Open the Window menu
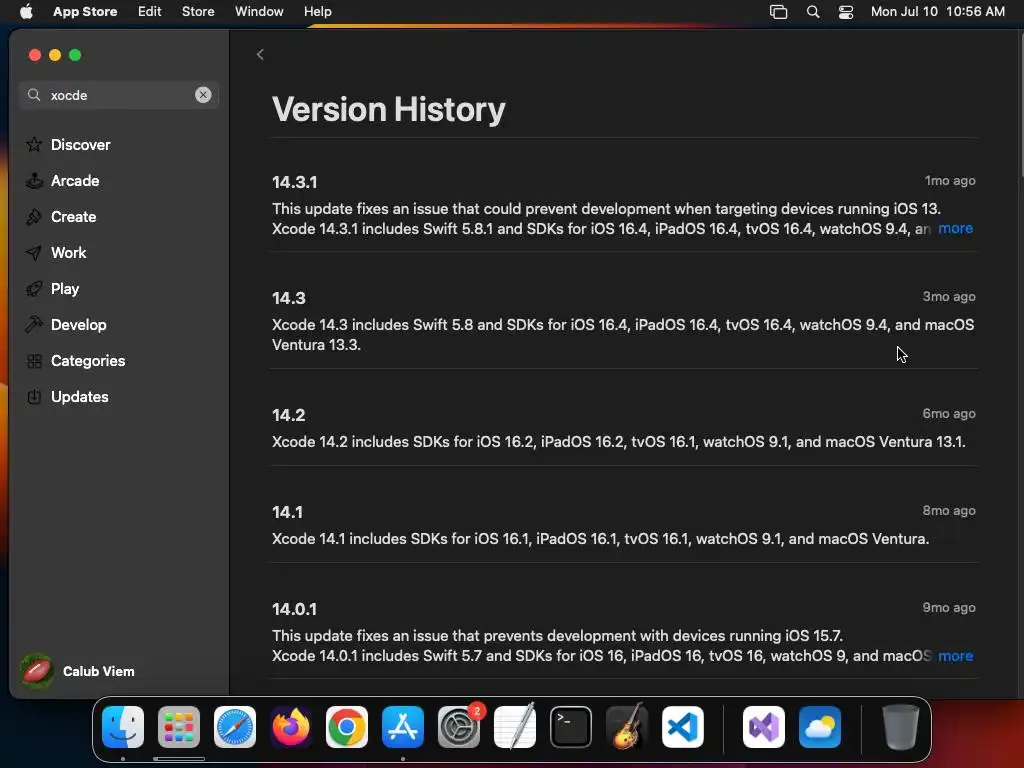 tap(259, 12)
